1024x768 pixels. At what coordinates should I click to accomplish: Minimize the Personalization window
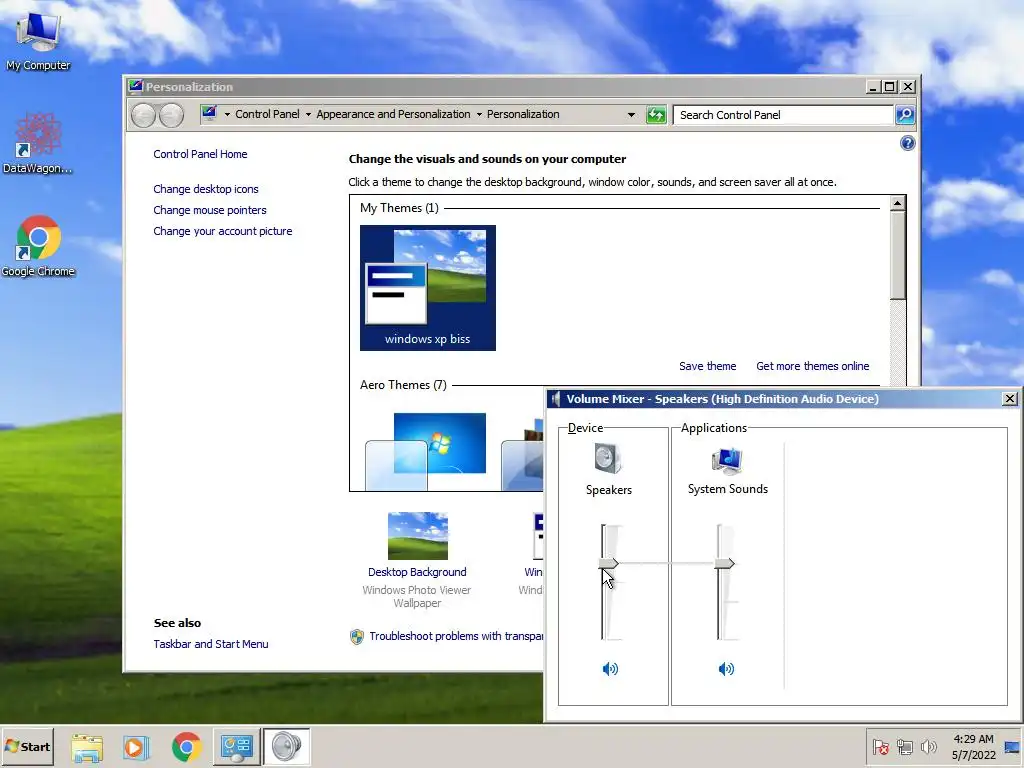[873, 86]
